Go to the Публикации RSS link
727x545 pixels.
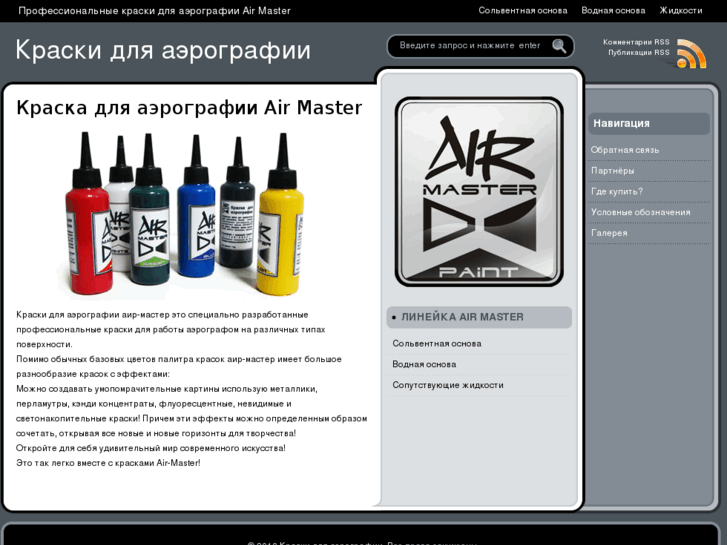pyautogui.click(x=638, y=53)
